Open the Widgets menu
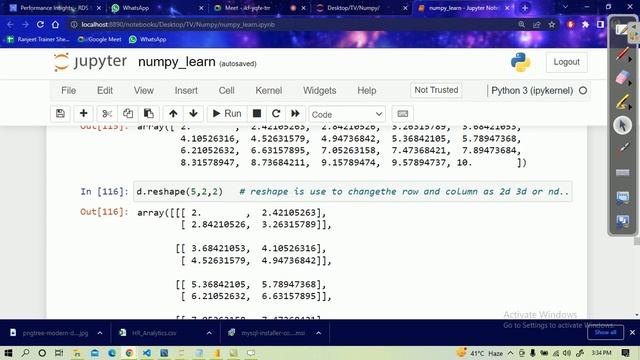 (x=320, y=91)
